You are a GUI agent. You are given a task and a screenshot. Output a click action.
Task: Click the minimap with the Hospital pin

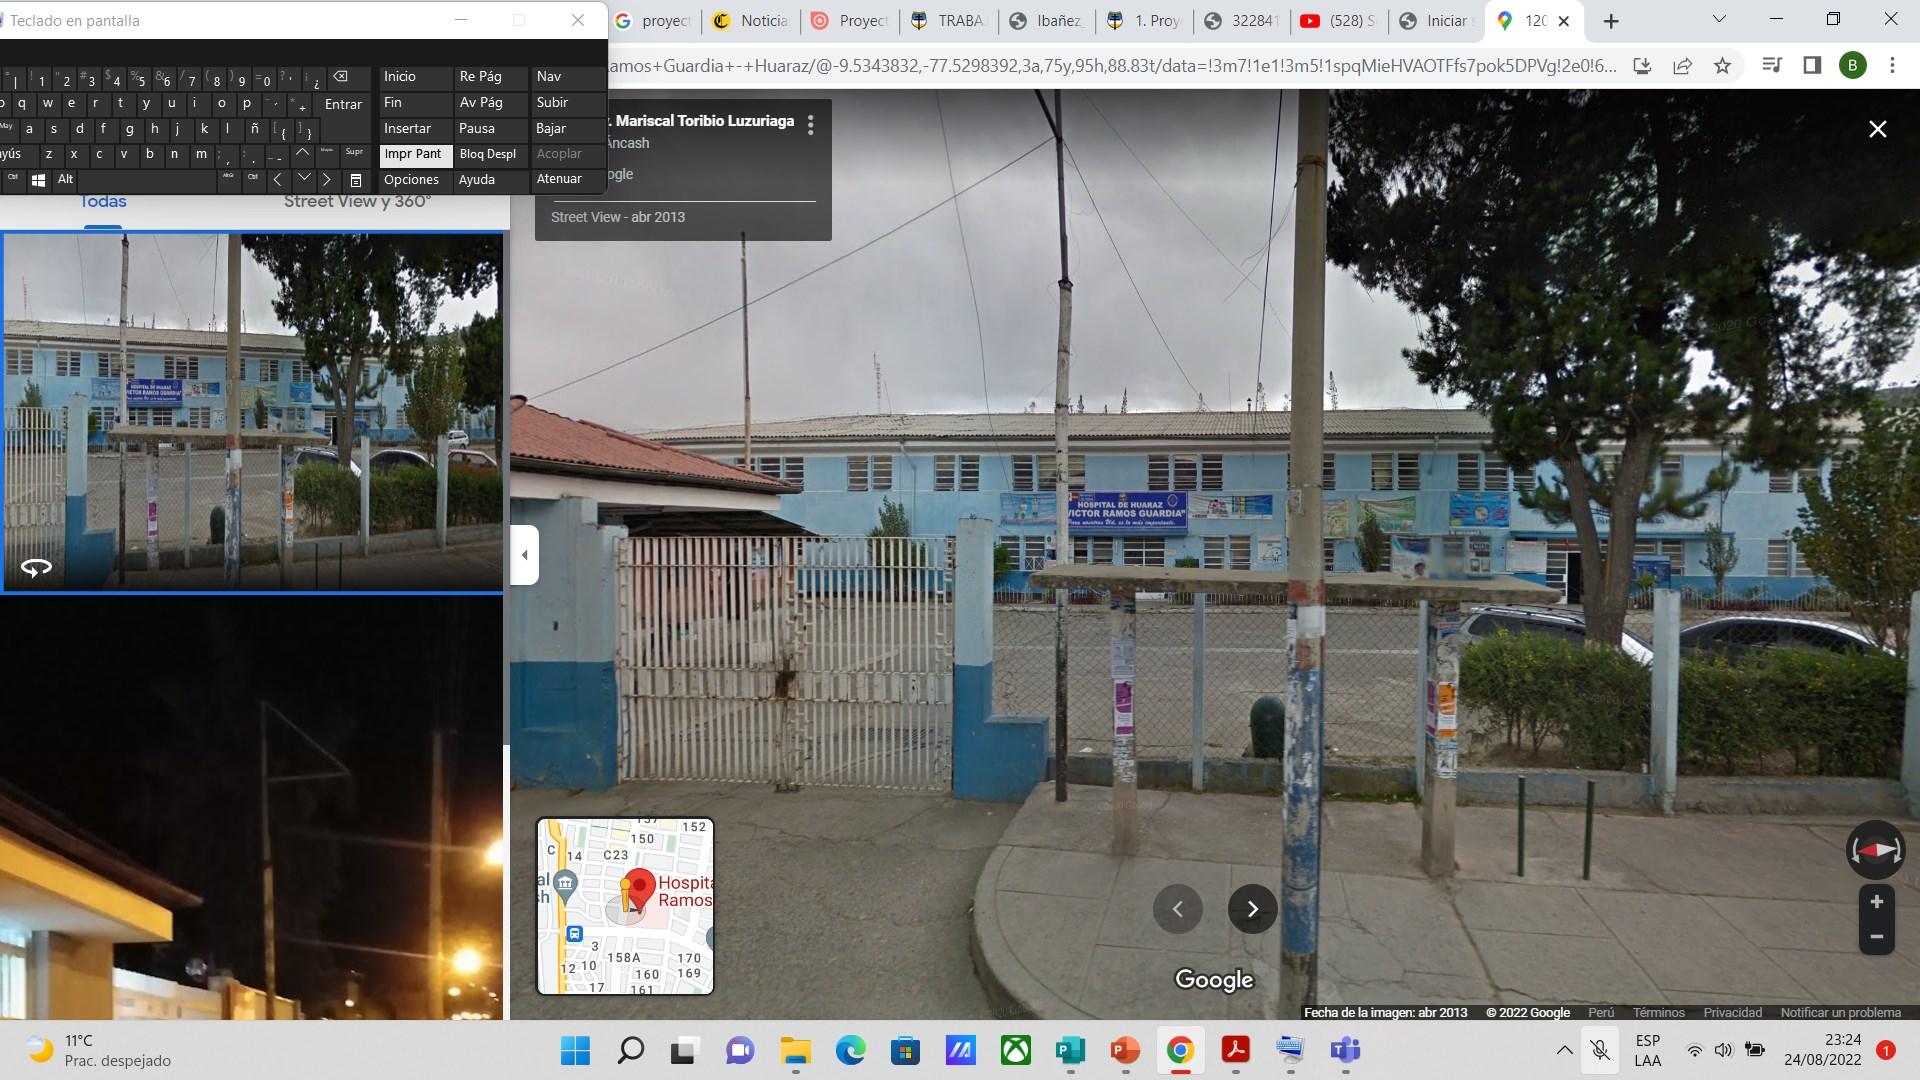[x=625, y=906]
